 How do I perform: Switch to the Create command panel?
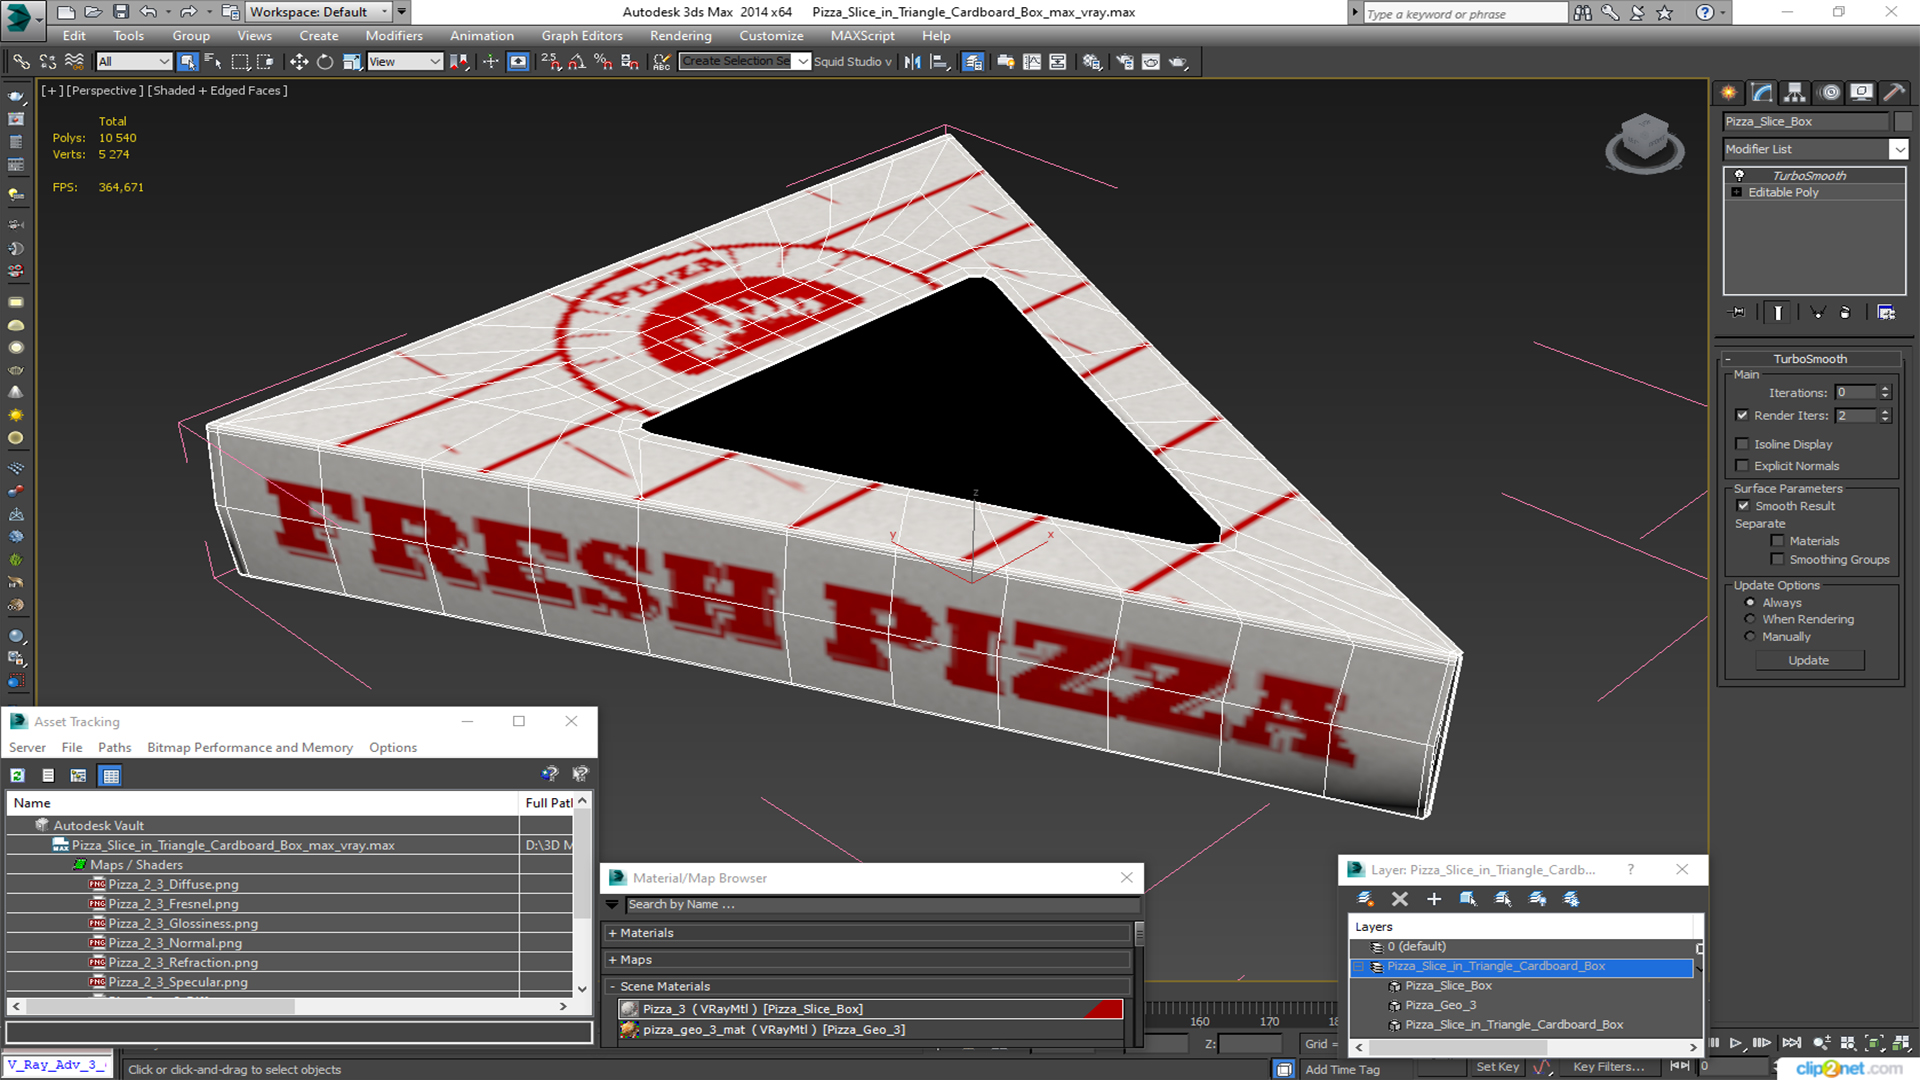tap(1729, 92)
